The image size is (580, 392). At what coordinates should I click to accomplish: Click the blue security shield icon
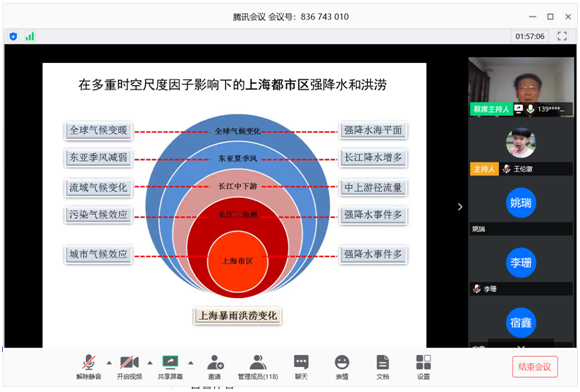point(13,36)
